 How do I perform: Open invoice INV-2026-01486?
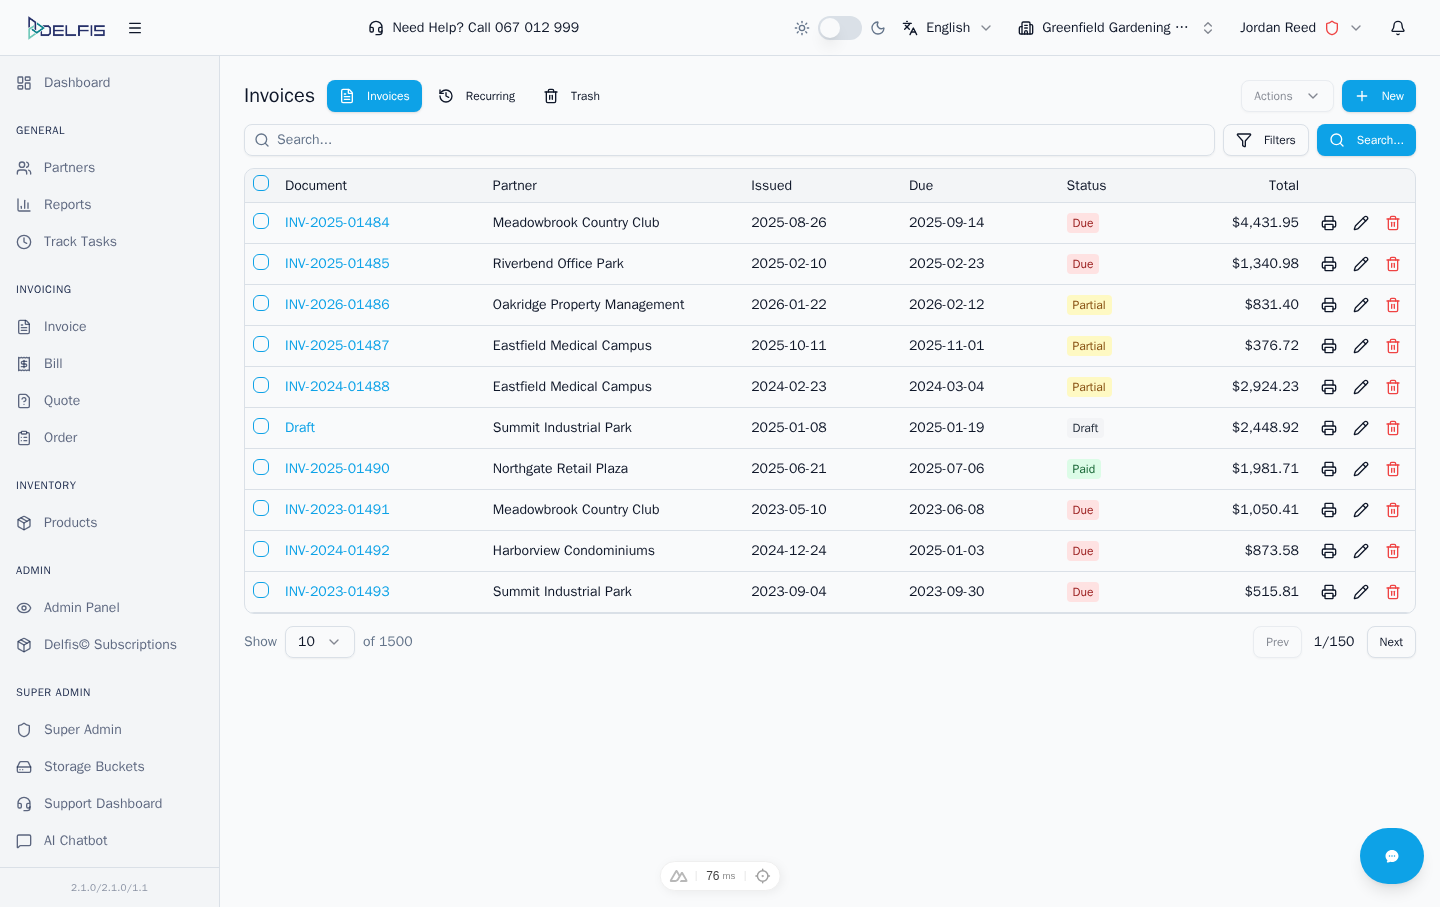point(337,304)
